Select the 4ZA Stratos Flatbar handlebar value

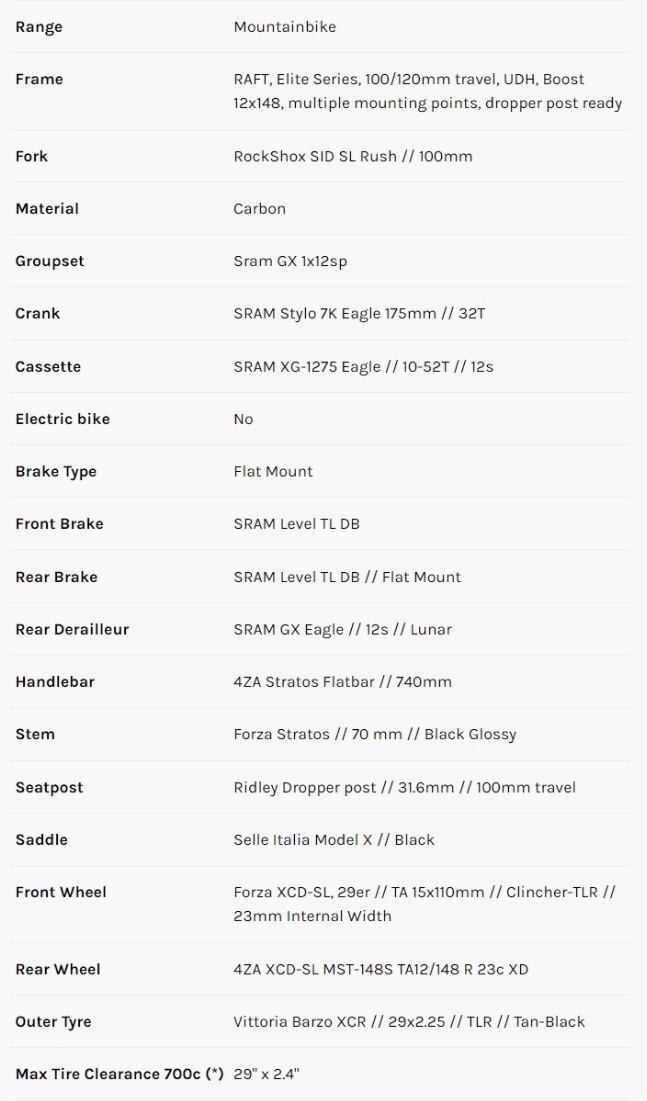click(342, 682)
